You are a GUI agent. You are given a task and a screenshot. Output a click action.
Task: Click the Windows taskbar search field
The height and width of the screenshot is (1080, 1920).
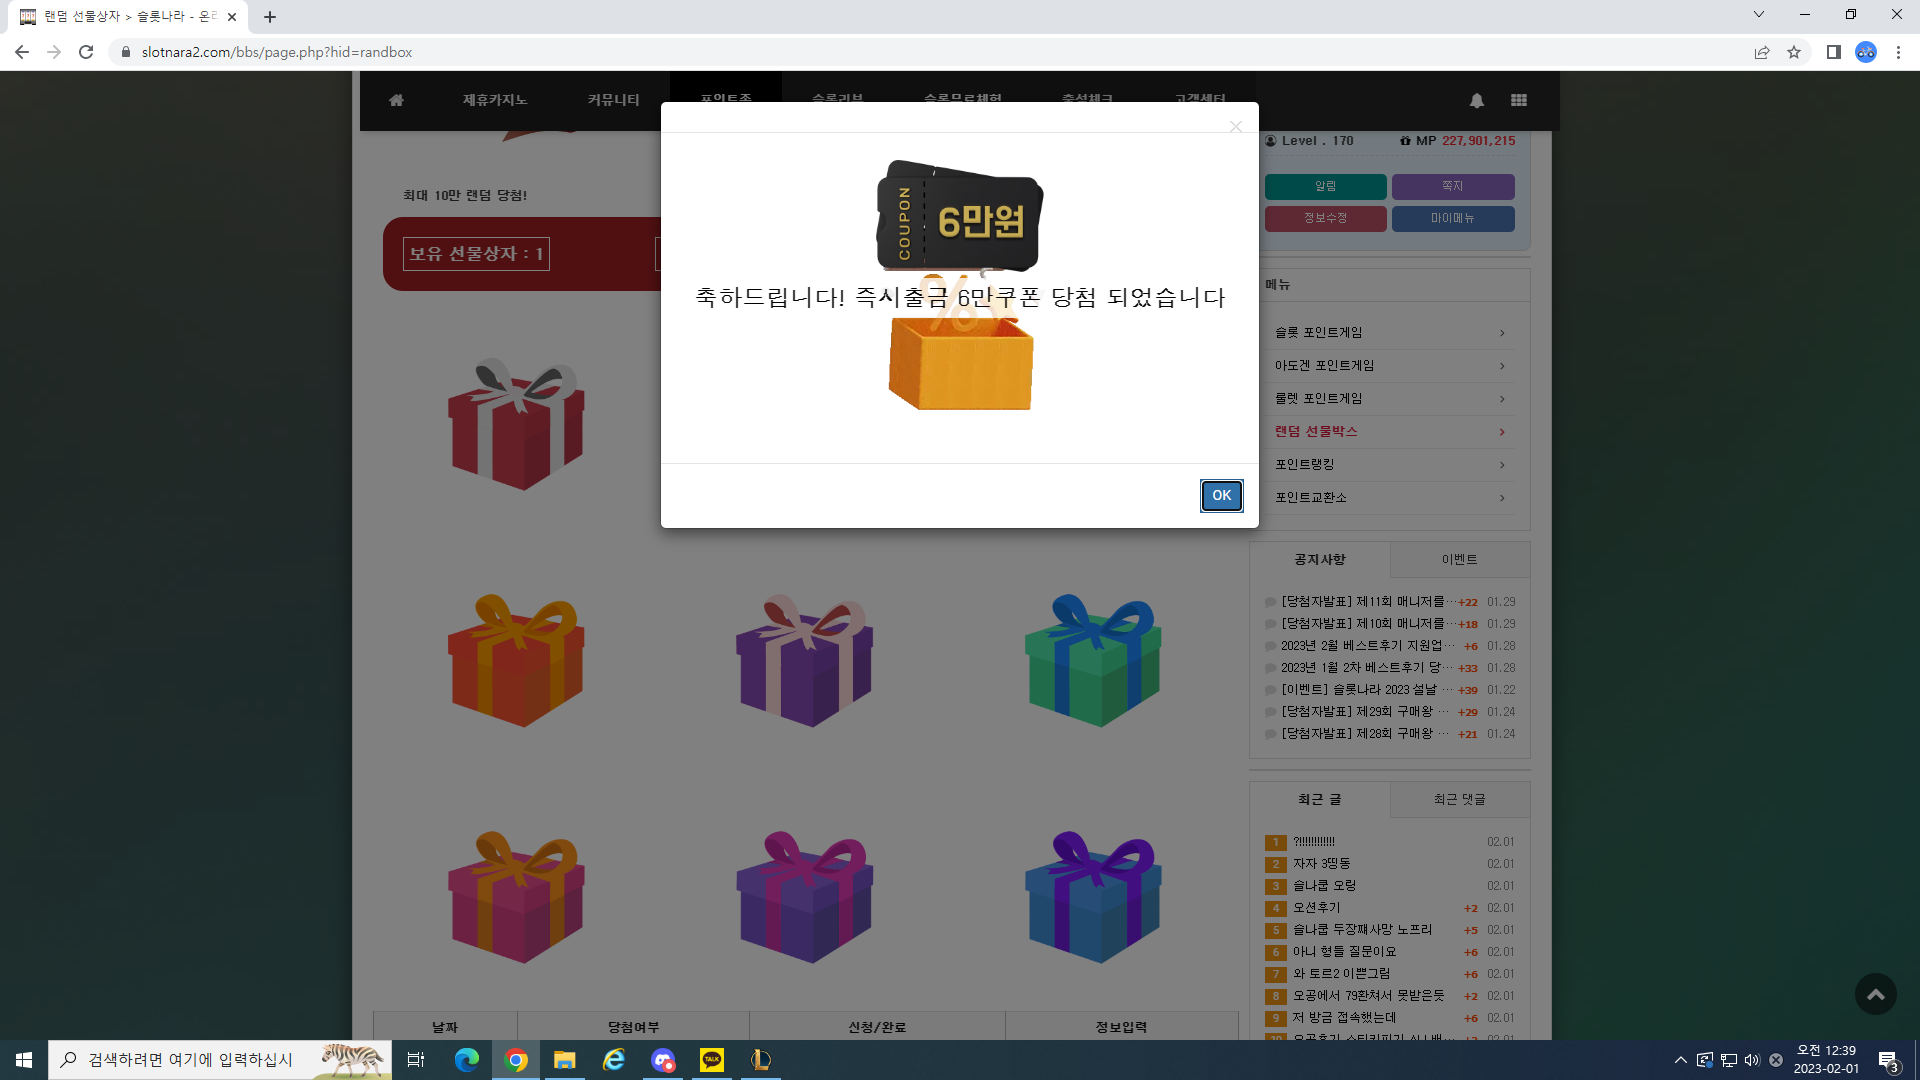220,1060
